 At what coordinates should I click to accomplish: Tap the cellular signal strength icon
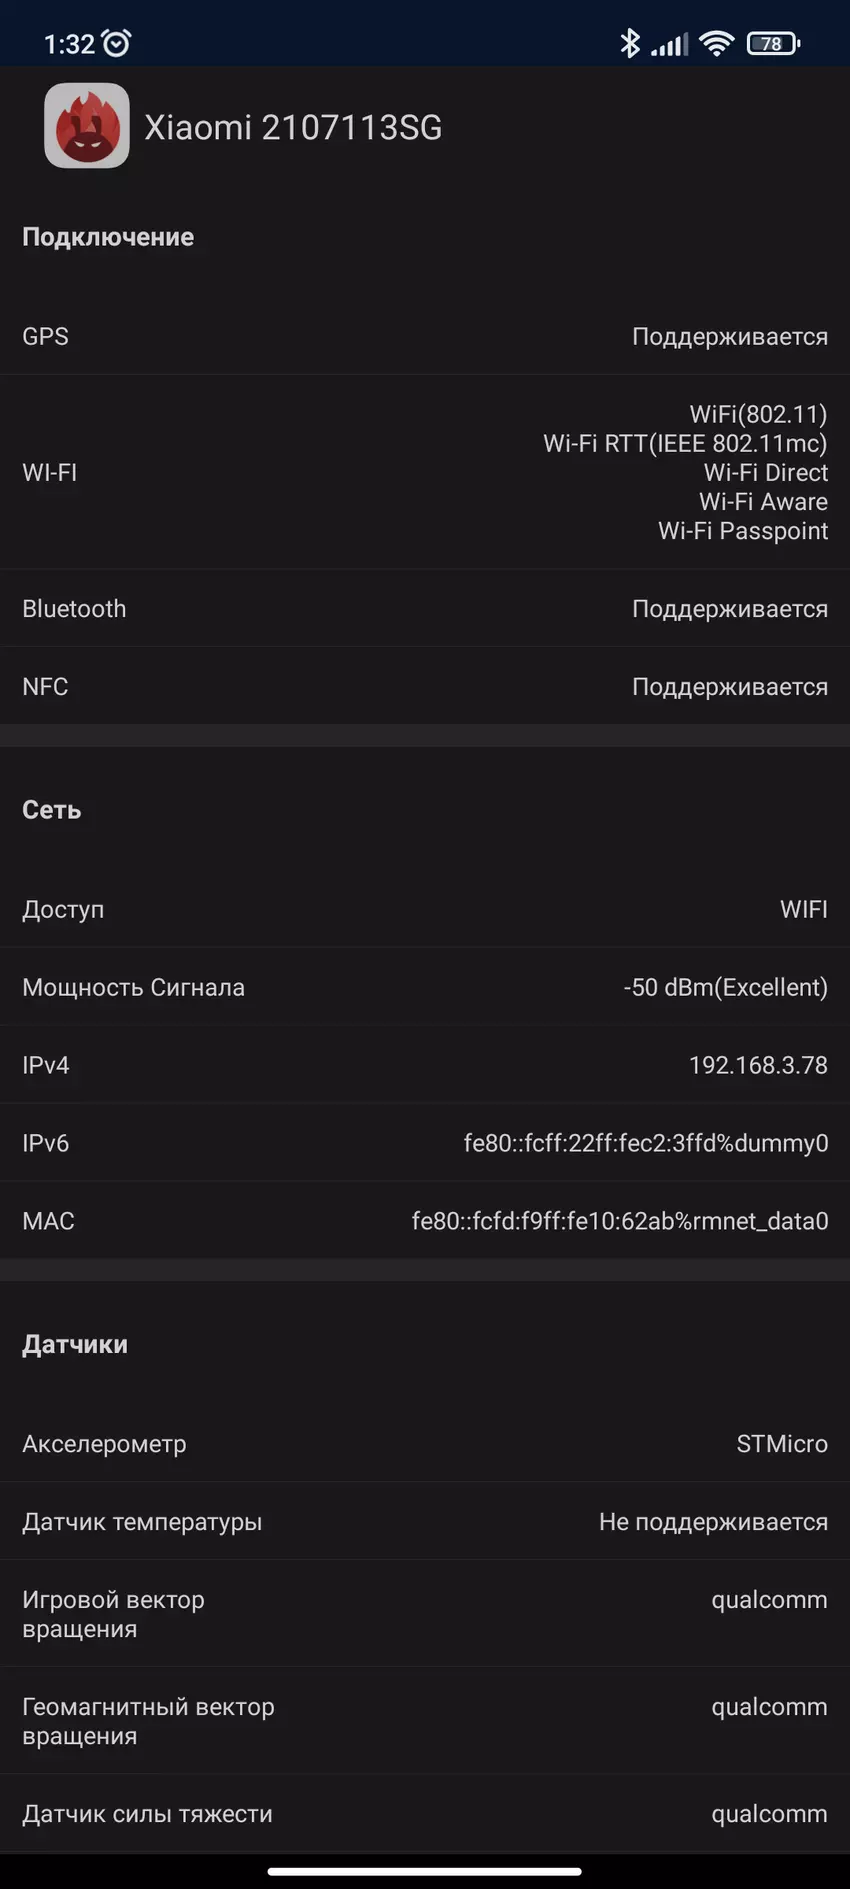tap(670, 44)
